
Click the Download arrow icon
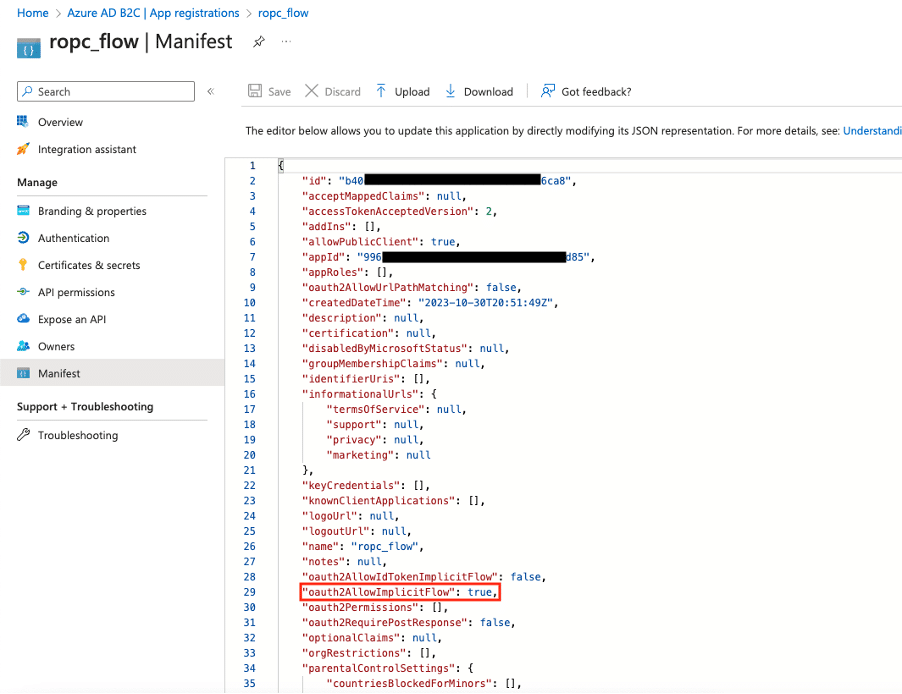[x=450, y=91]
